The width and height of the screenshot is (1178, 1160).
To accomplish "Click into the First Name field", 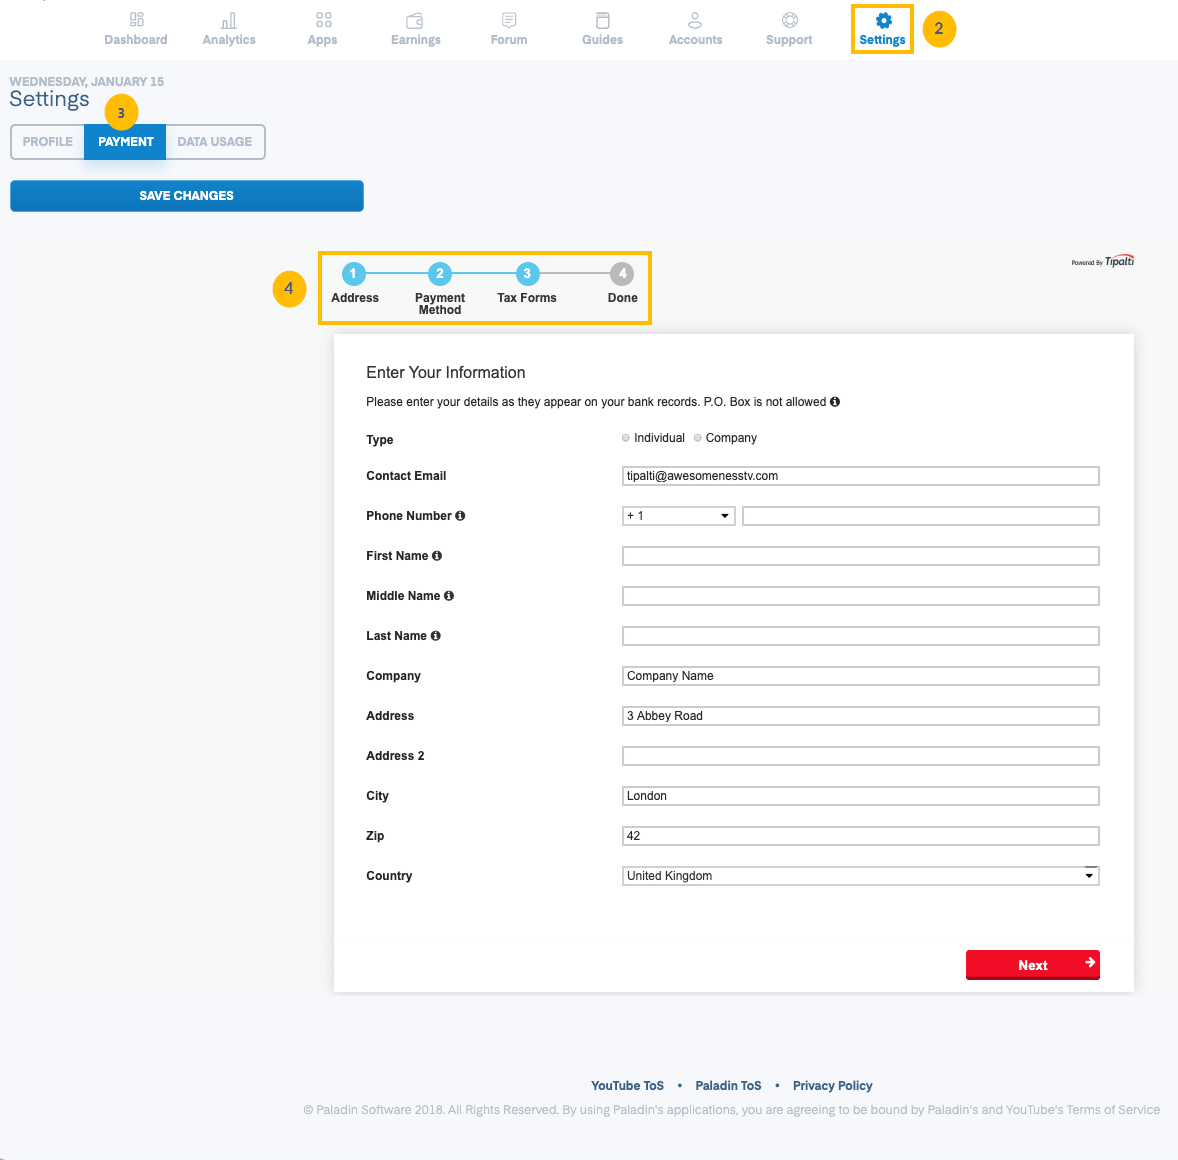I will click(860, 556).
